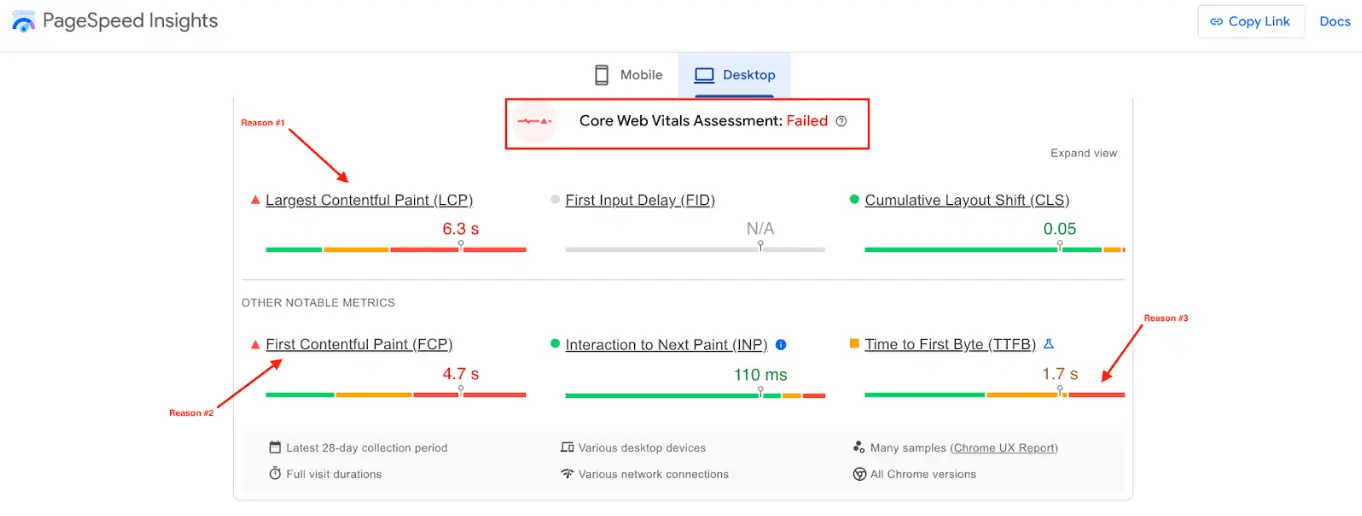
Task: Click the experimental flask icon beside TTFB
Action: [1049, 344]
